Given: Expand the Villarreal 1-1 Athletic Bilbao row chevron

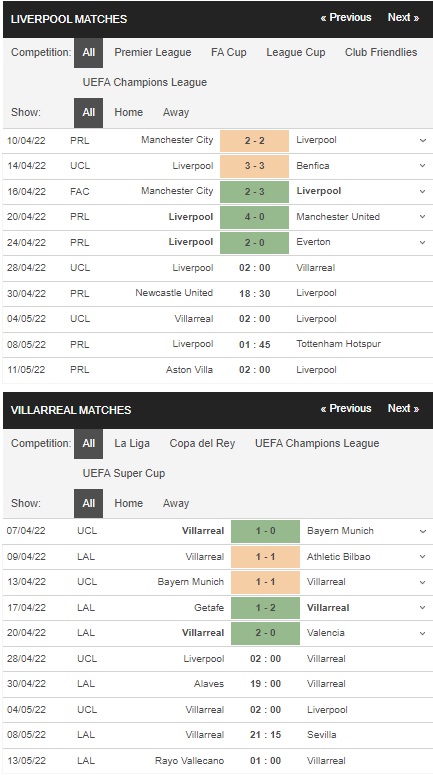Looking at the screenshot, I should 423,557.
